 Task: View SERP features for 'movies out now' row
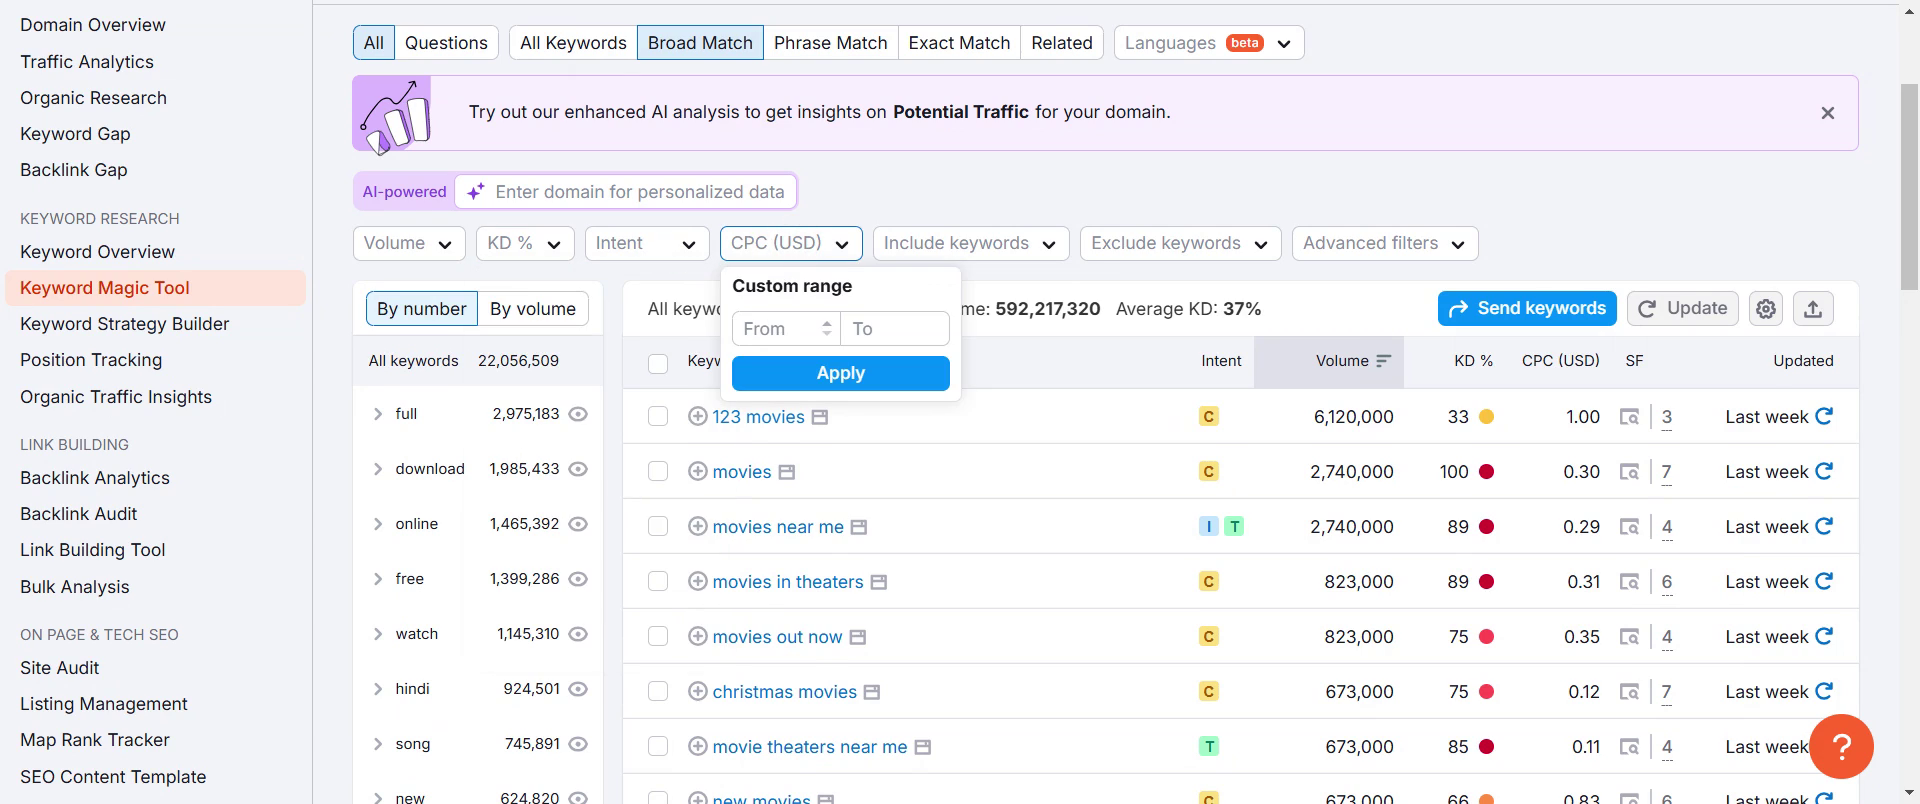1630,637
